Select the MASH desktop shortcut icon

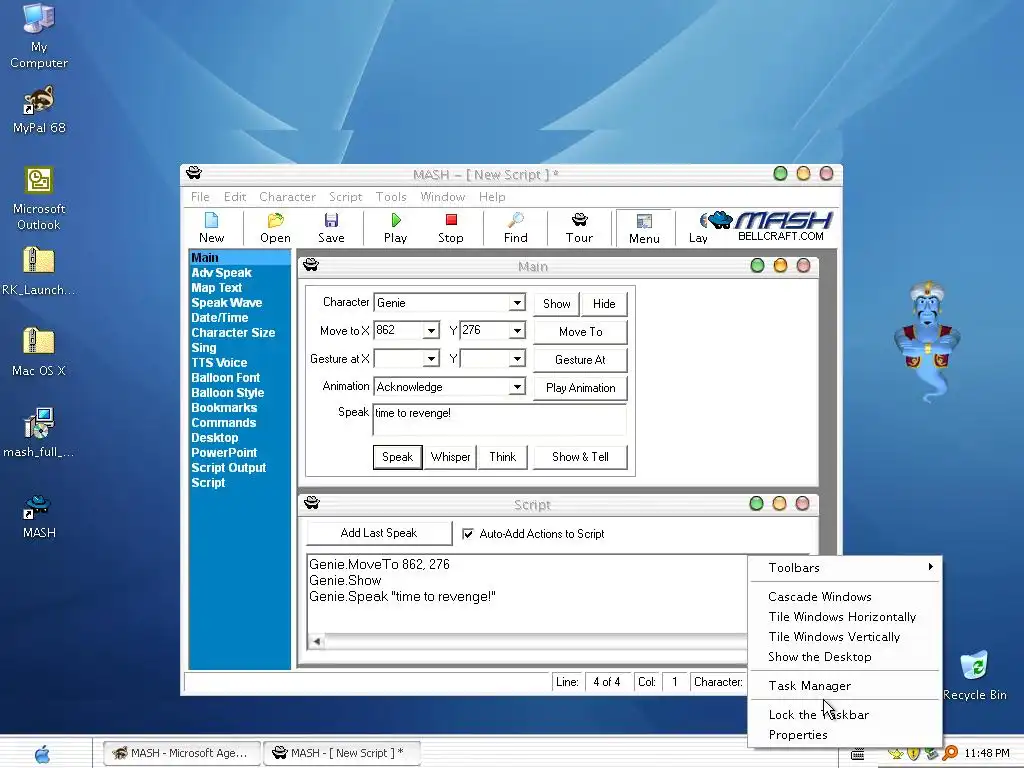(39, 515)
